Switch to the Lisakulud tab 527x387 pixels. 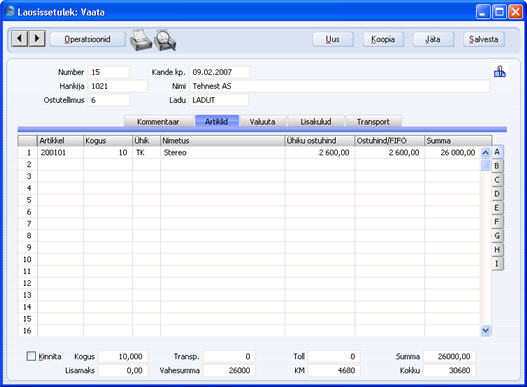316,121
